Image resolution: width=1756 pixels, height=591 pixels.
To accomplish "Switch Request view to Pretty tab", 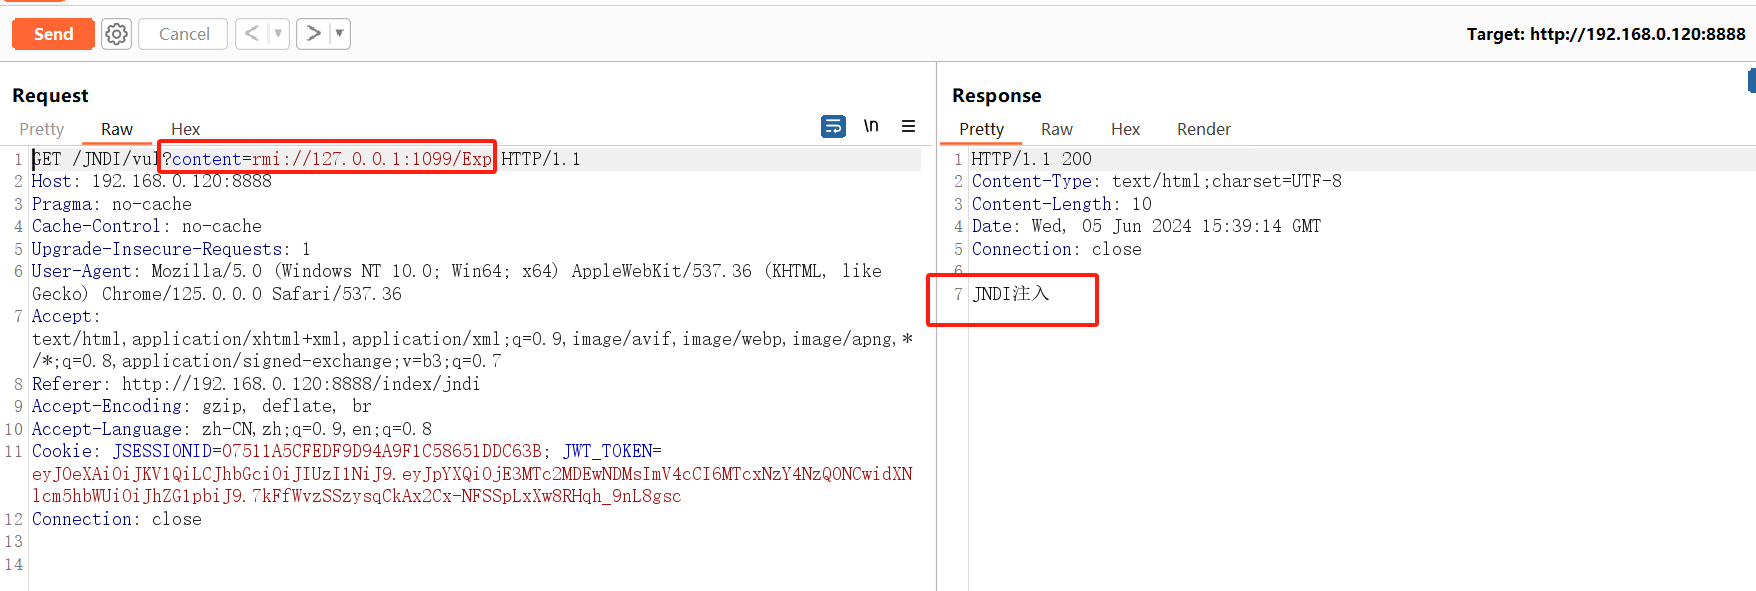I will point(42,129).
